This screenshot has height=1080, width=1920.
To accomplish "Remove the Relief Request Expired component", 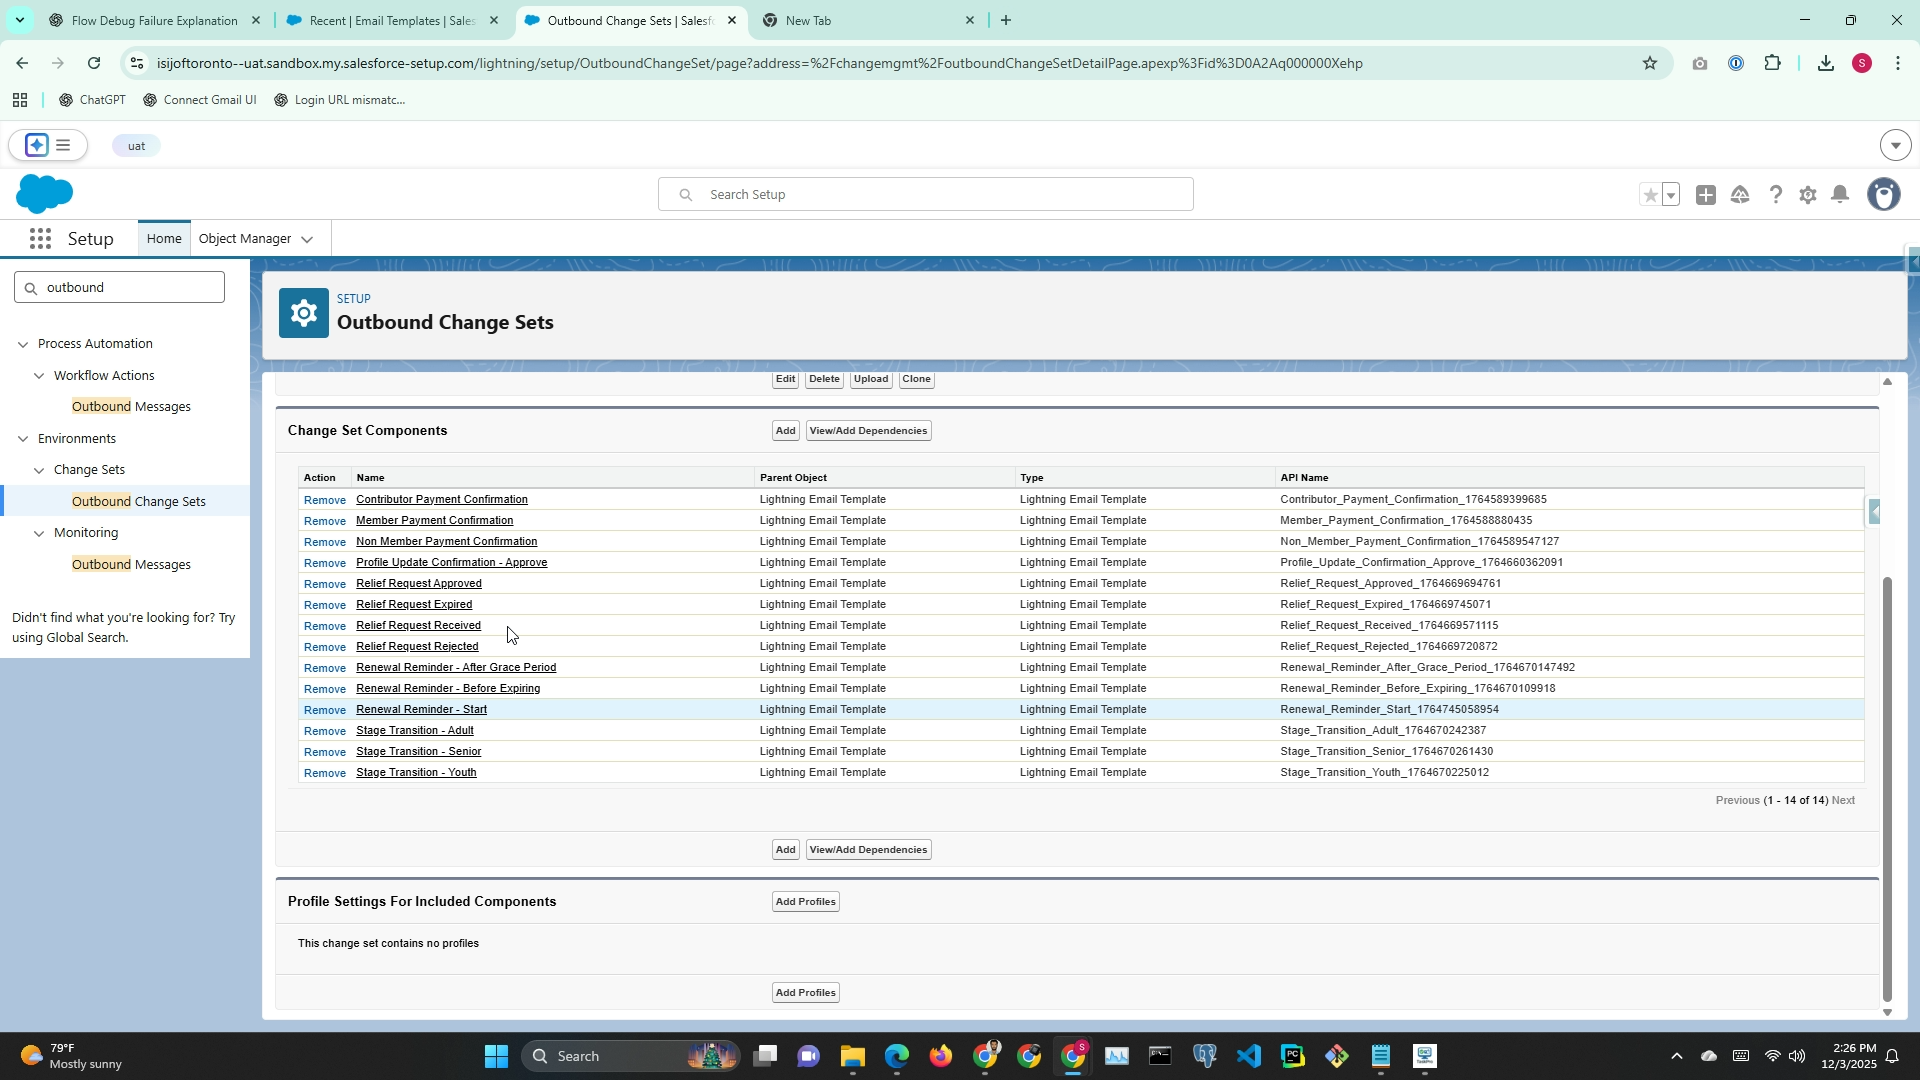I will click(324, 605).
